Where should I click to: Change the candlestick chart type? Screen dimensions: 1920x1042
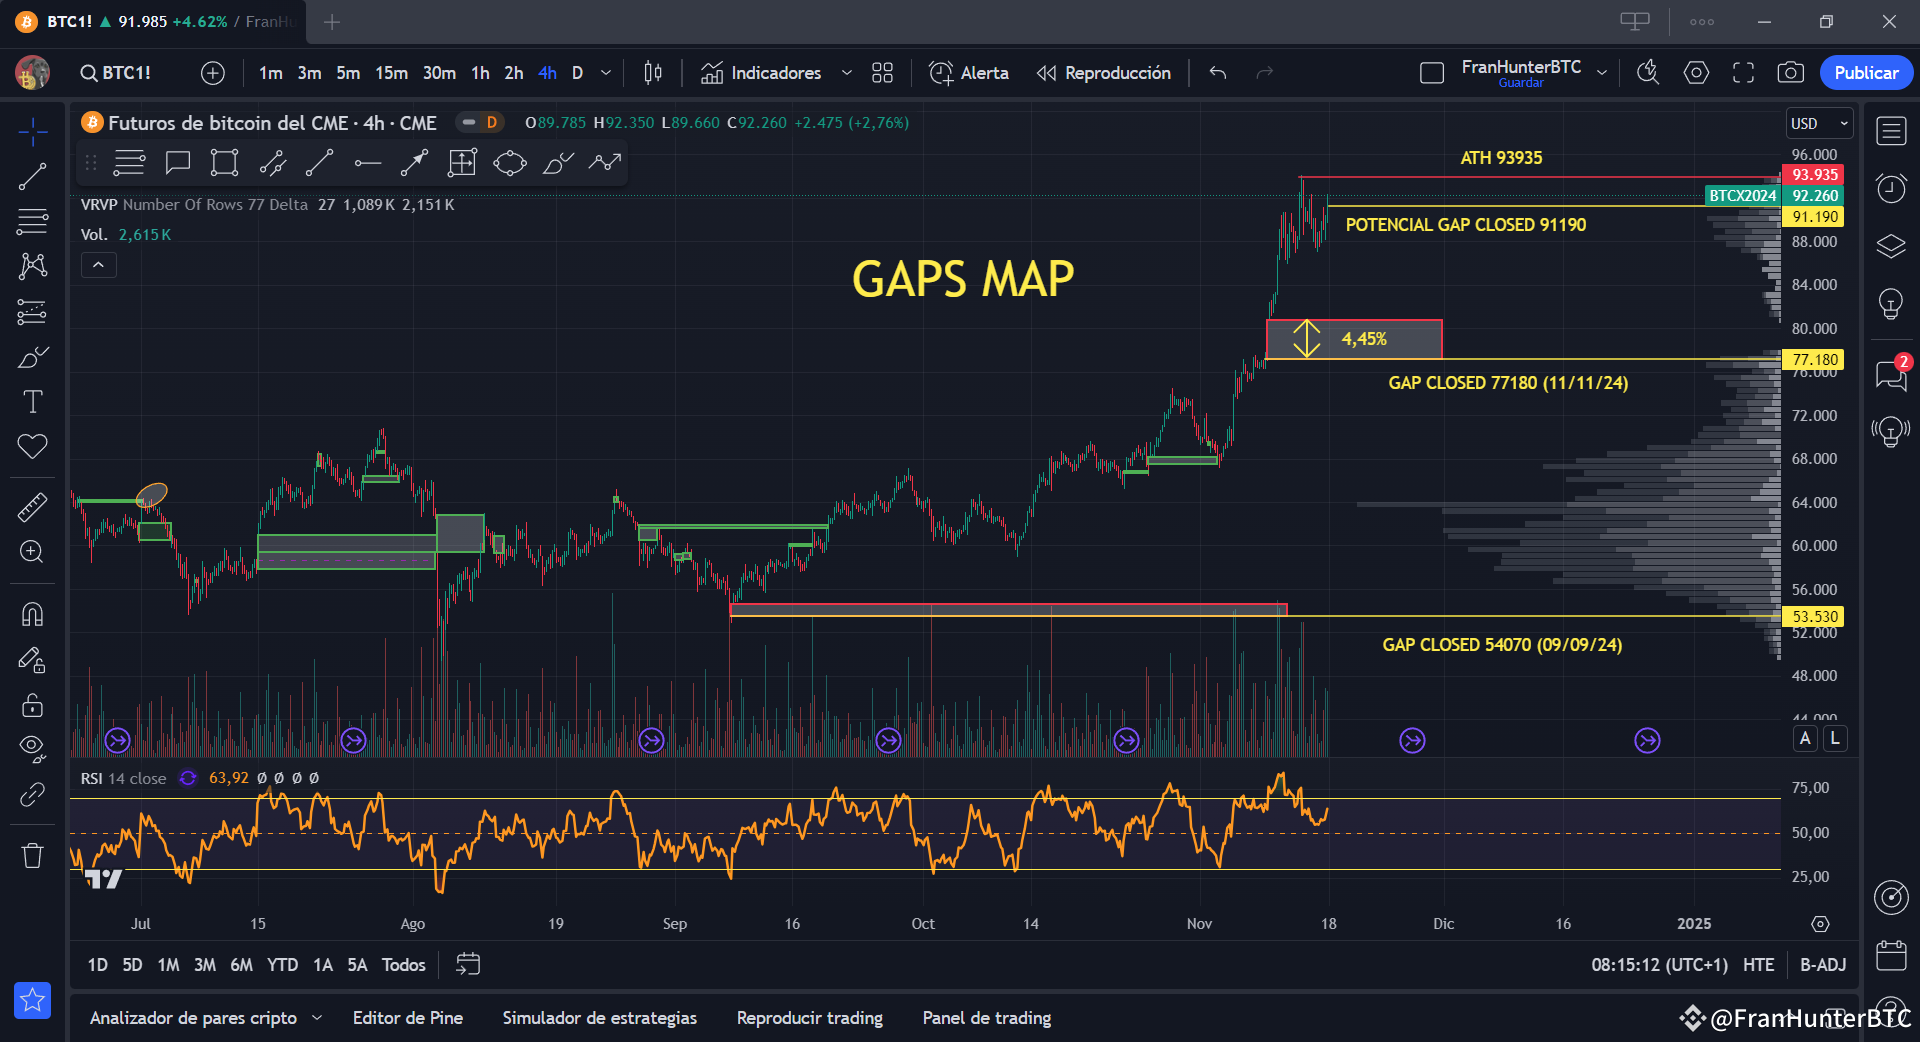tap(653, 73)
